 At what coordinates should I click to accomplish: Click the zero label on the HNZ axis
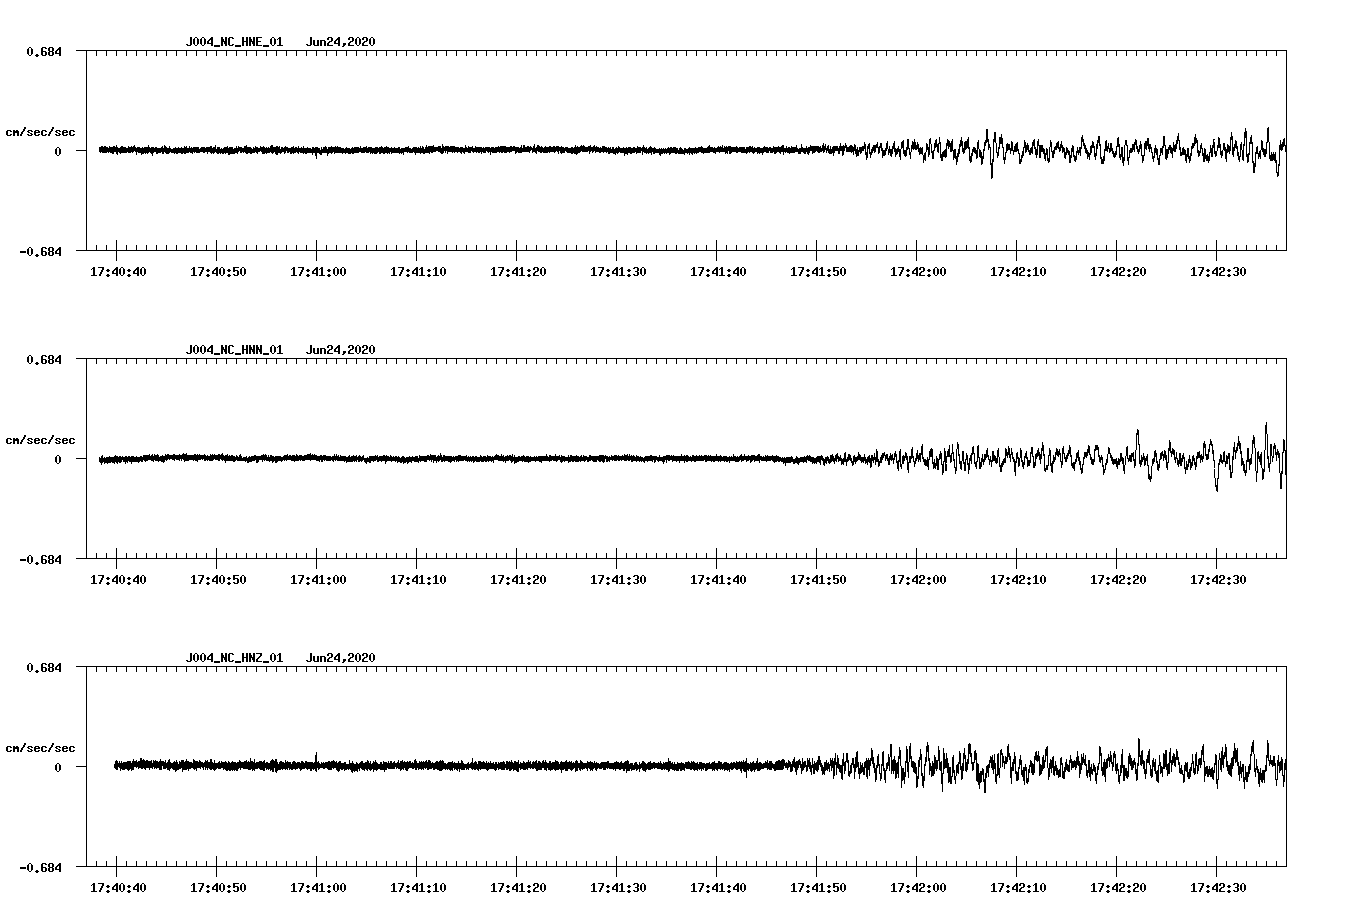click(x=58, y=767)
